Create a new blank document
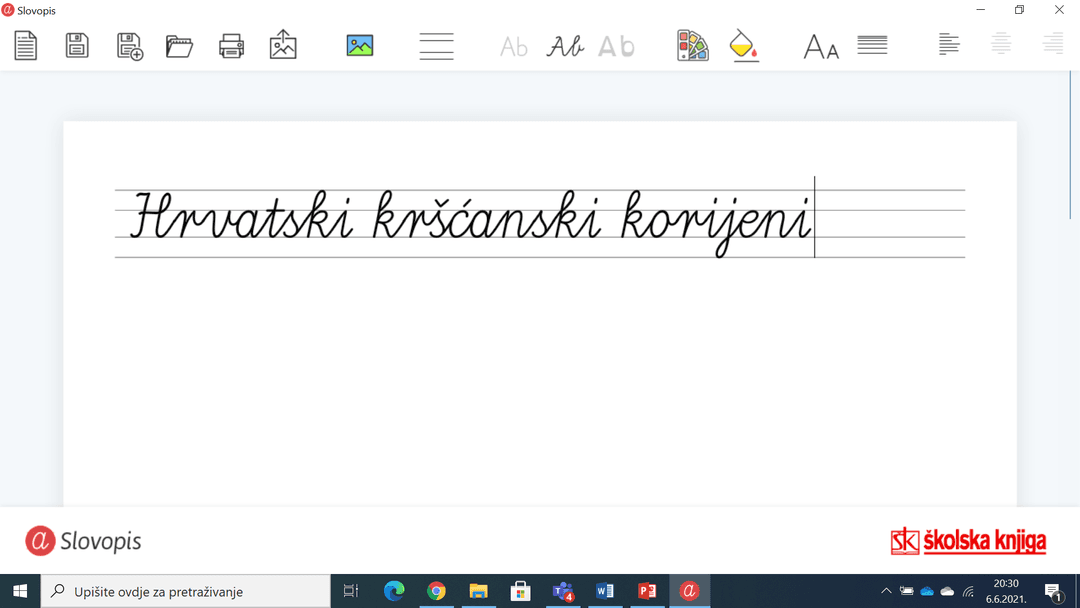 [x=26, y=46]
